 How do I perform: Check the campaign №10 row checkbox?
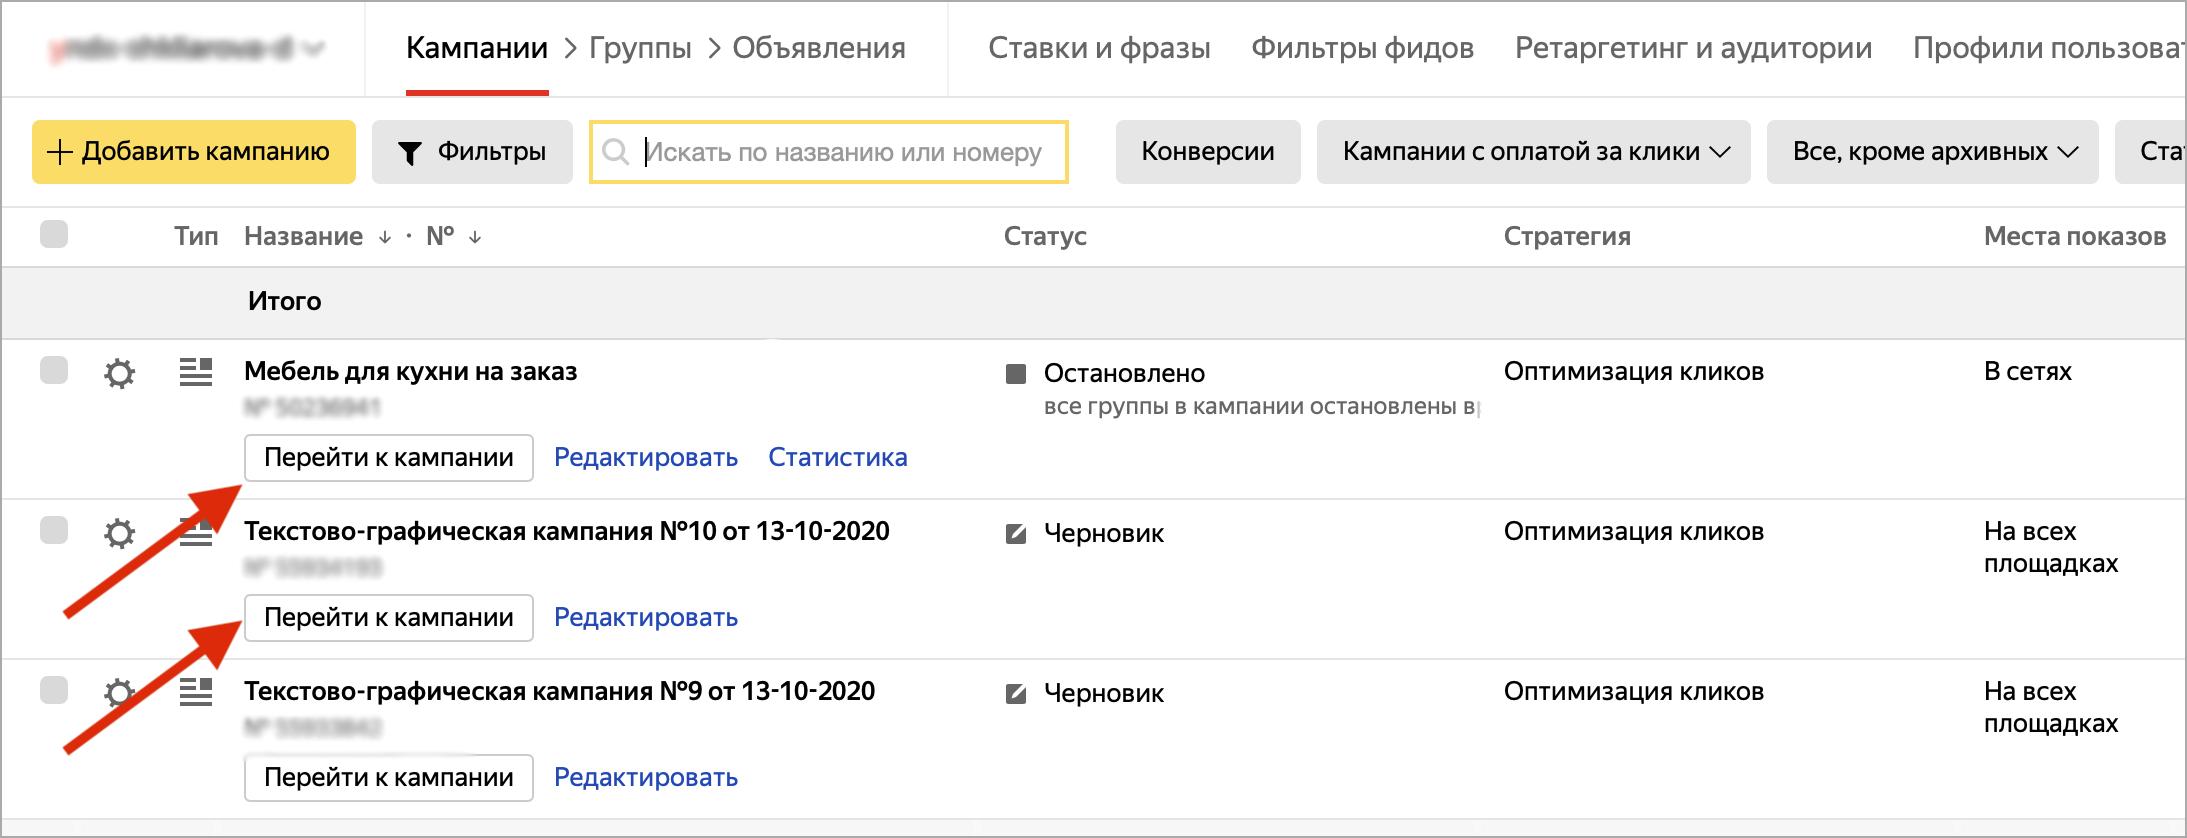[54, 530]
